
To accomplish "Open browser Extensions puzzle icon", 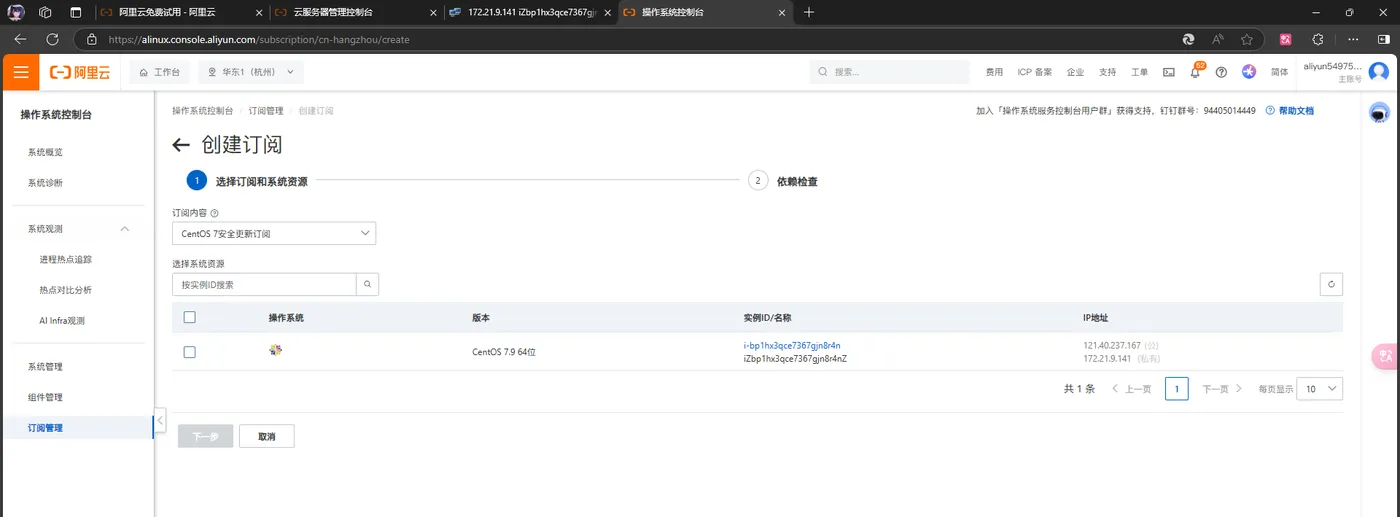I will pos(1317,39).
